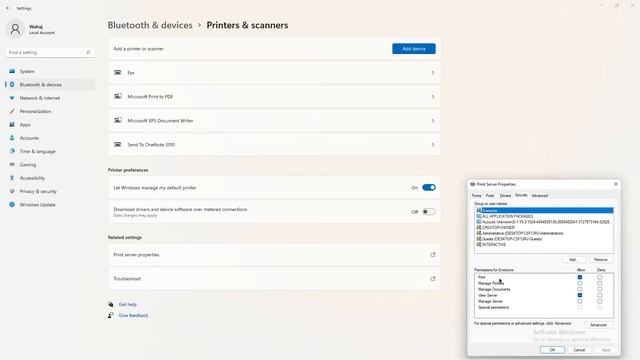Toggle Let Windows manage my default printer
Viewport: 640px width, 360px height.
pyautogui.click(x=429, y=188)
